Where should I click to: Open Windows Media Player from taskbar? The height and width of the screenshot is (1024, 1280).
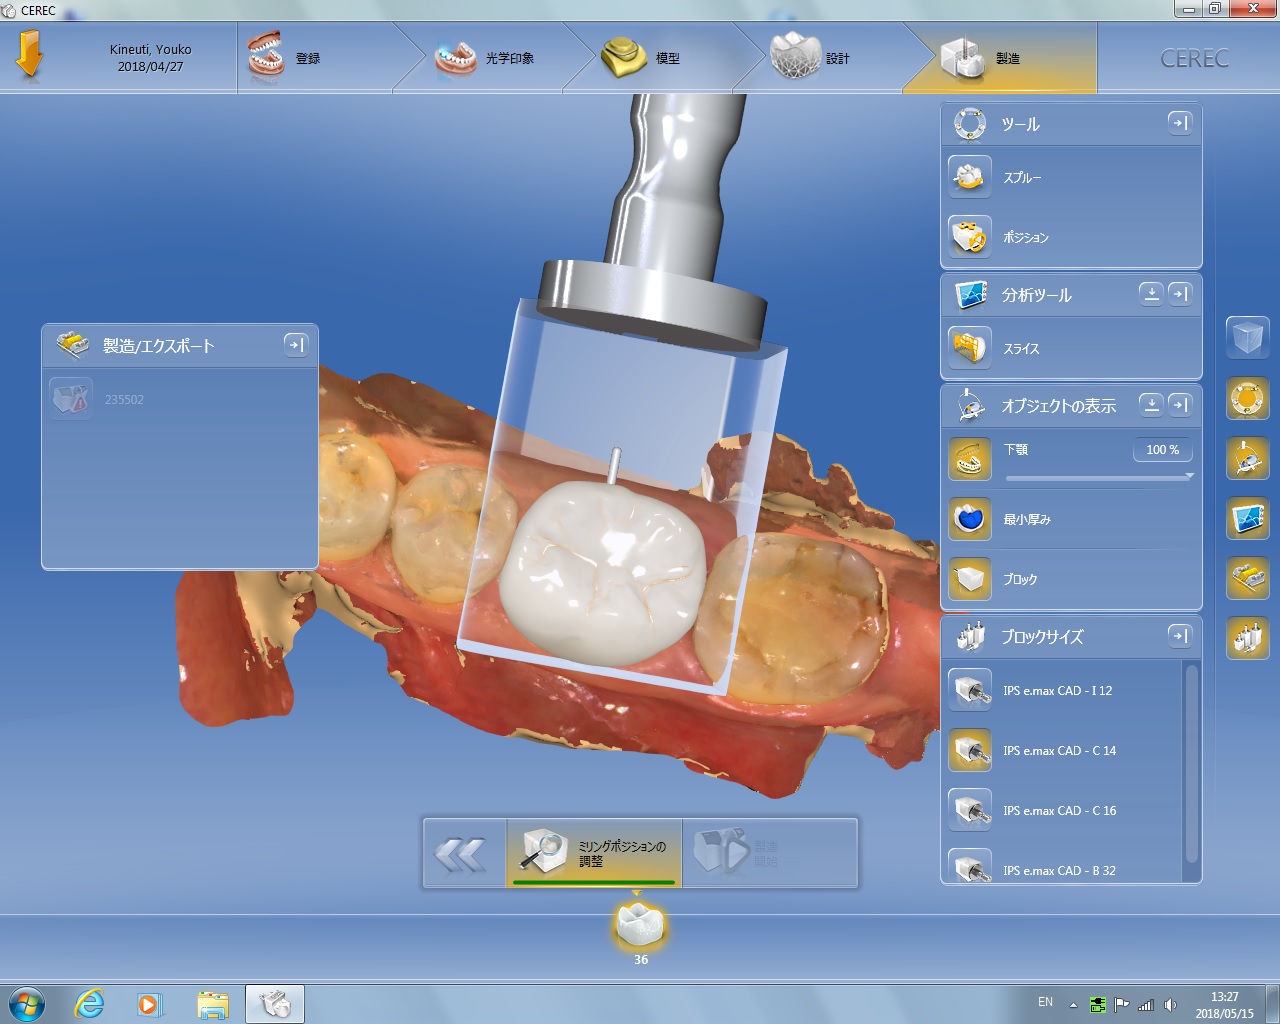tap(150, 1003)
